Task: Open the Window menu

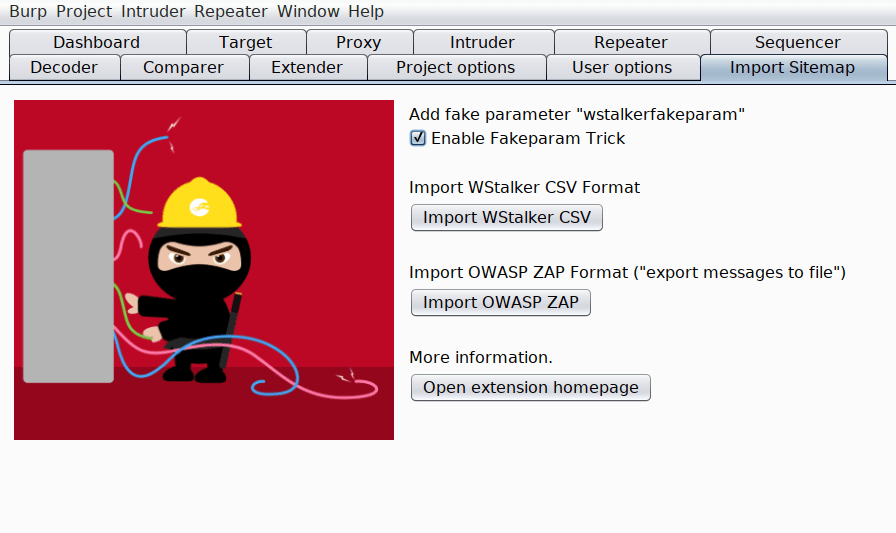Action: (308, 12)
